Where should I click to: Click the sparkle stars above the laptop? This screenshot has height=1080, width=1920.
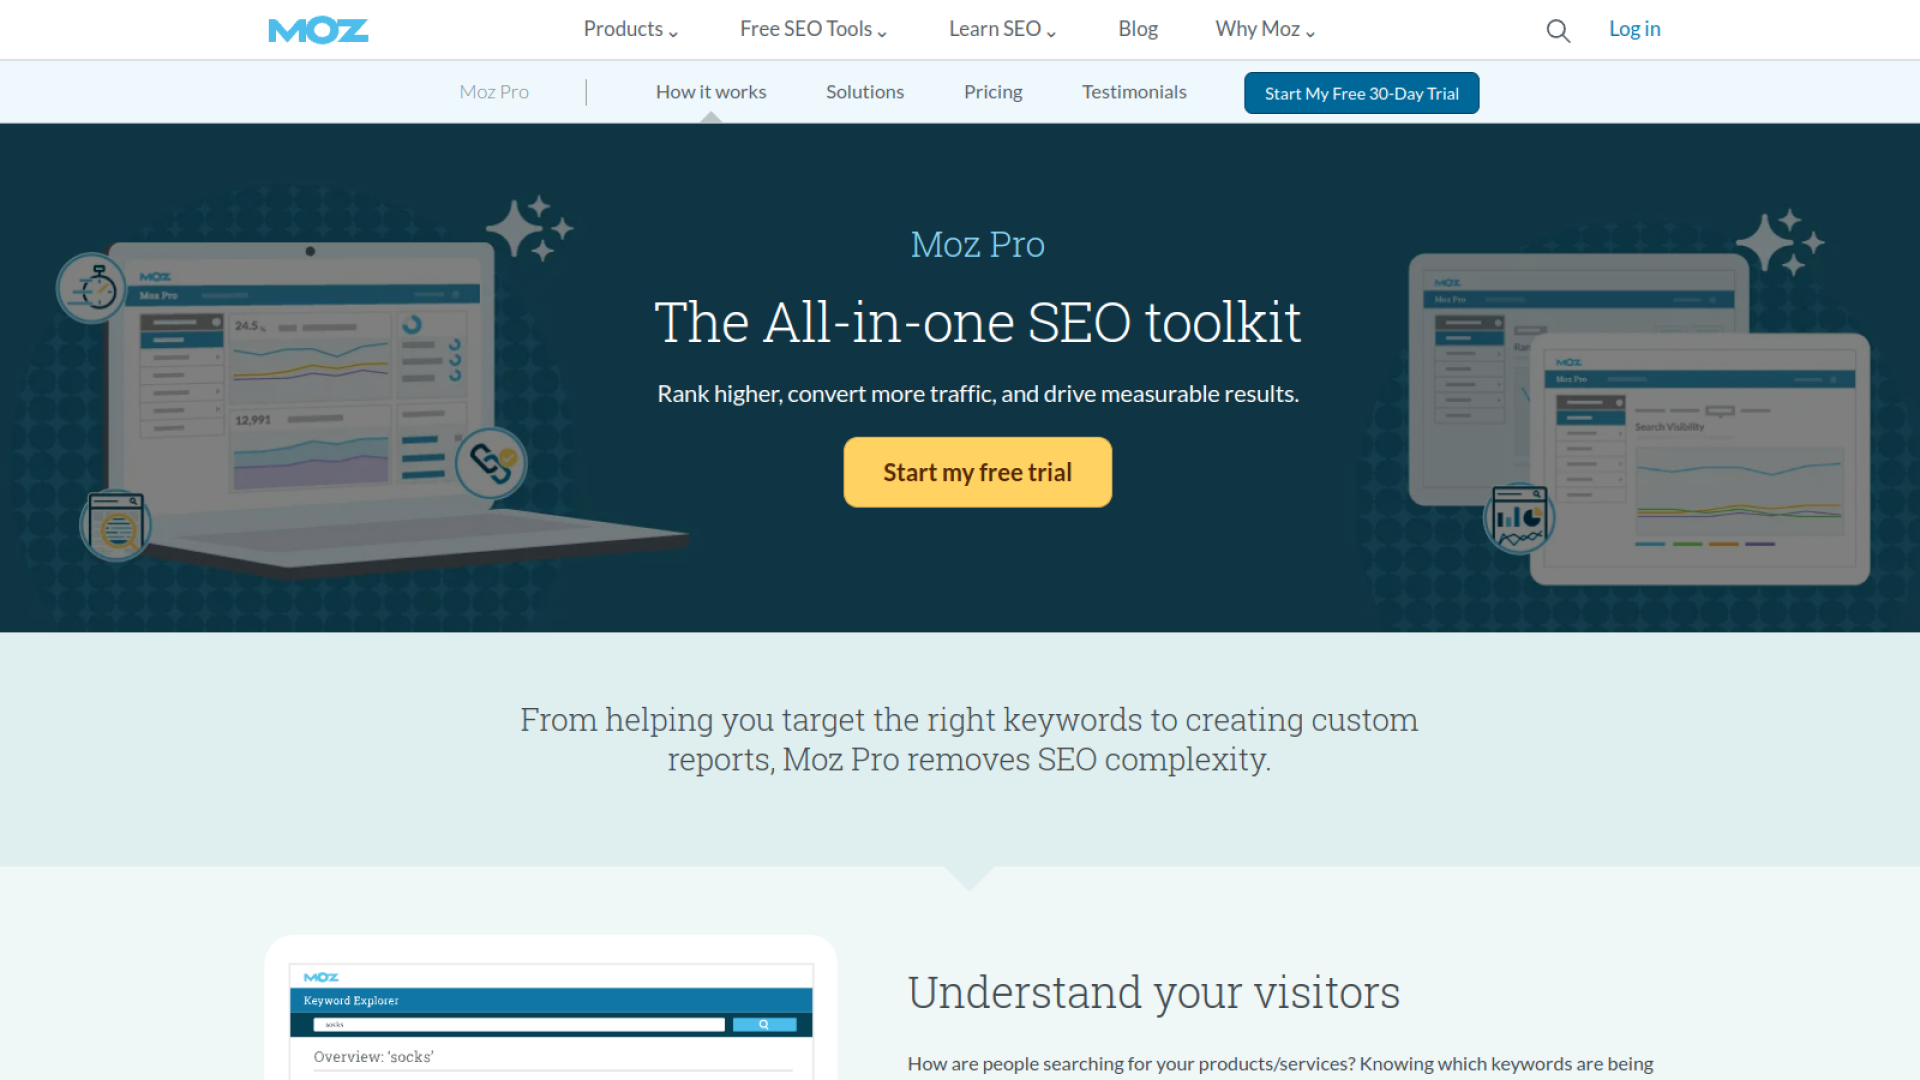tap(530, 229)
